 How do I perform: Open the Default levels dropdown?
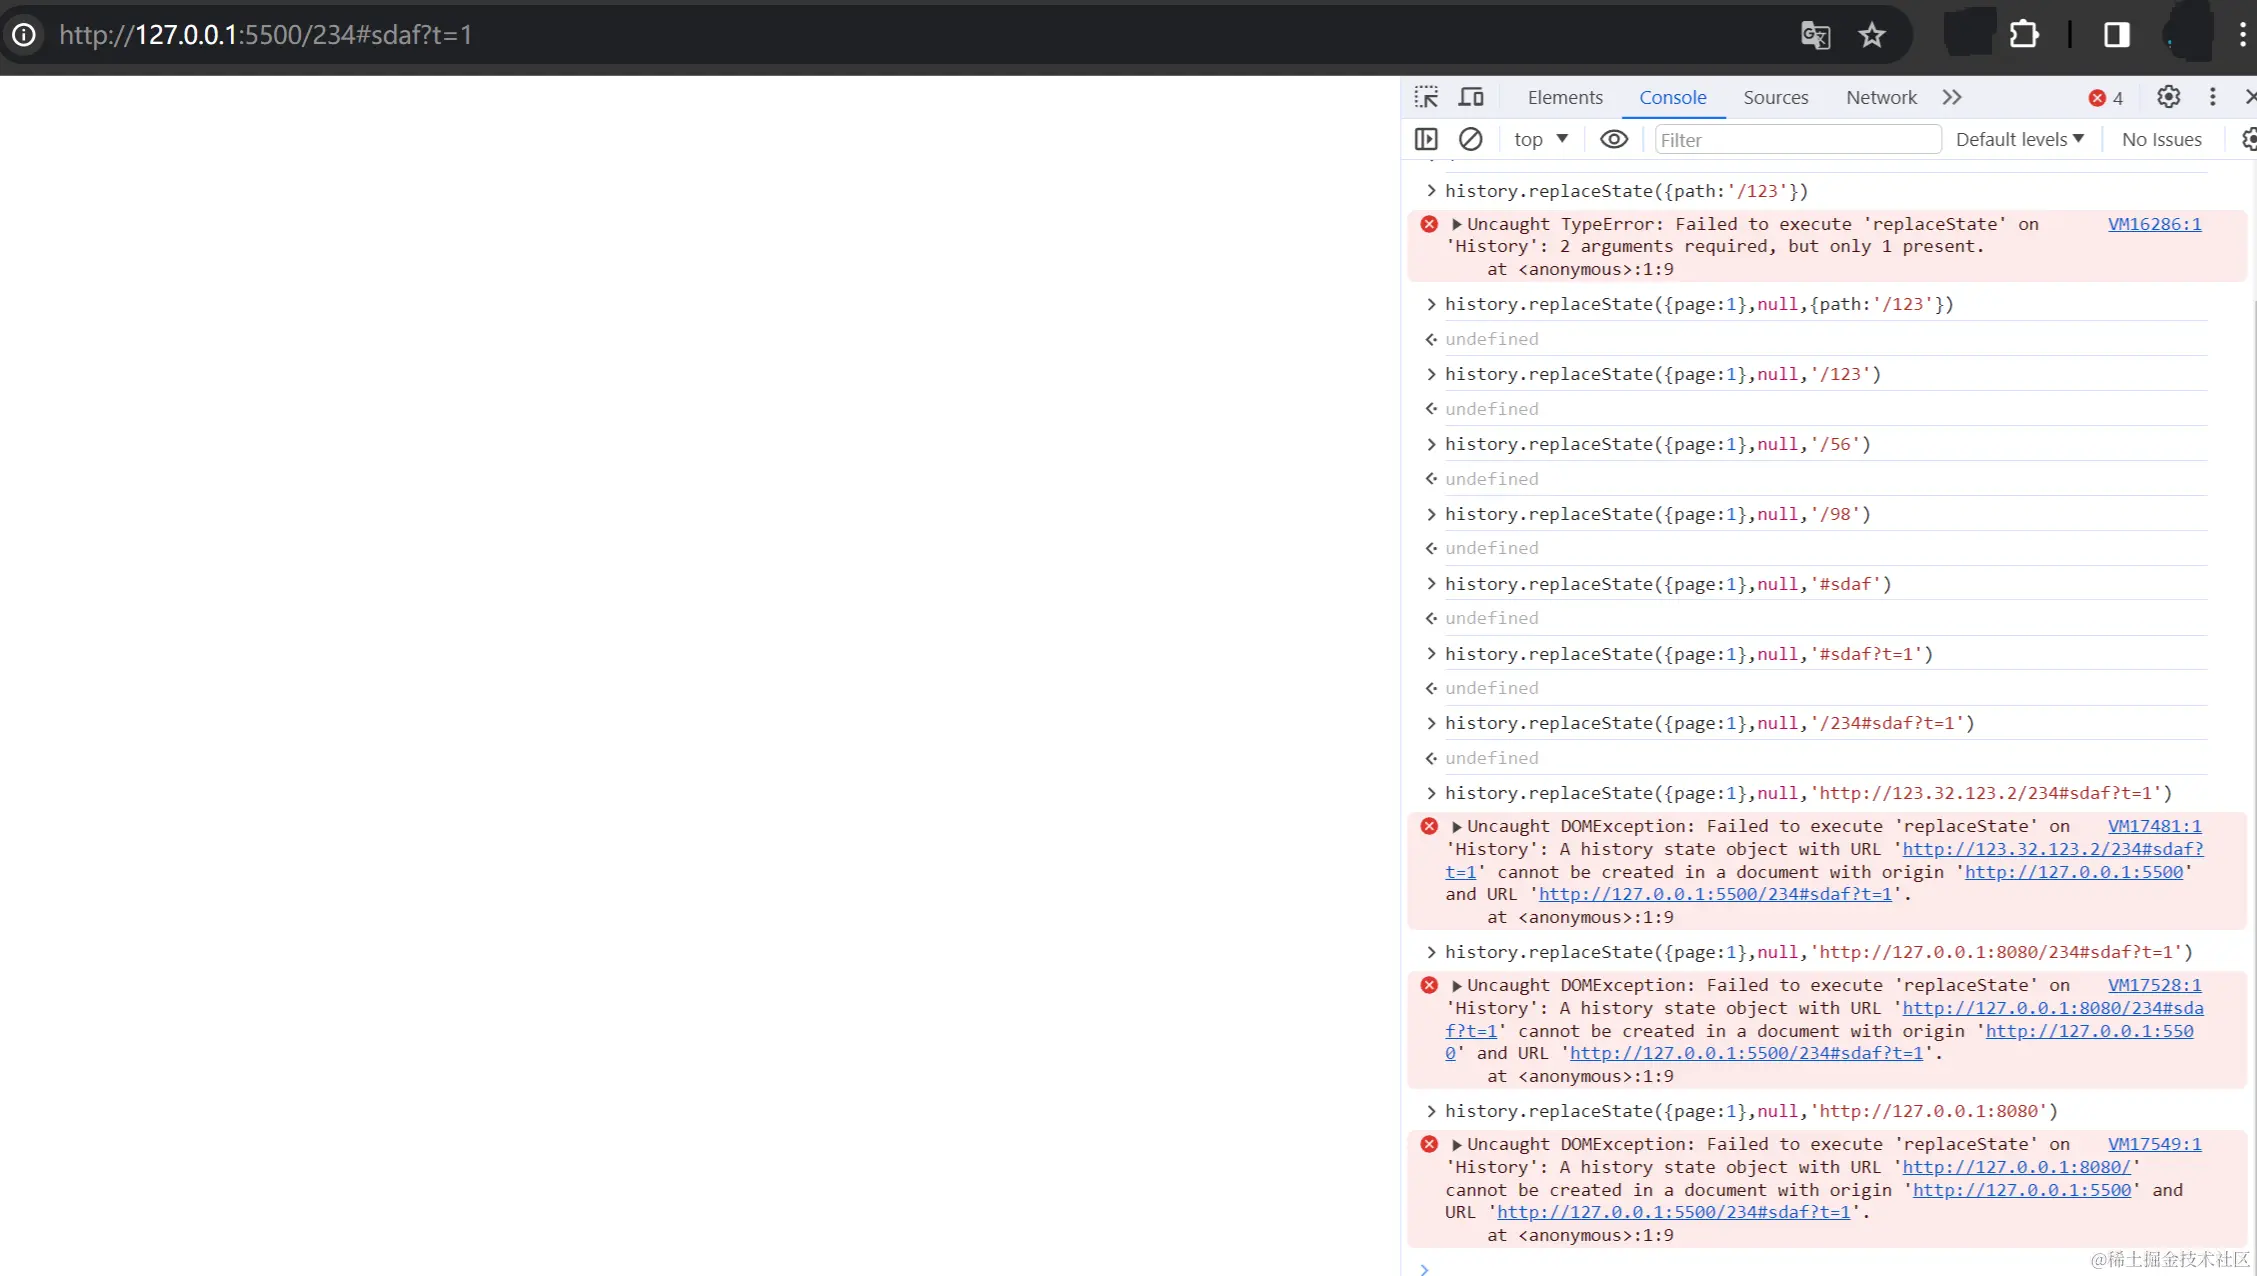click(x=2019, y=139)
